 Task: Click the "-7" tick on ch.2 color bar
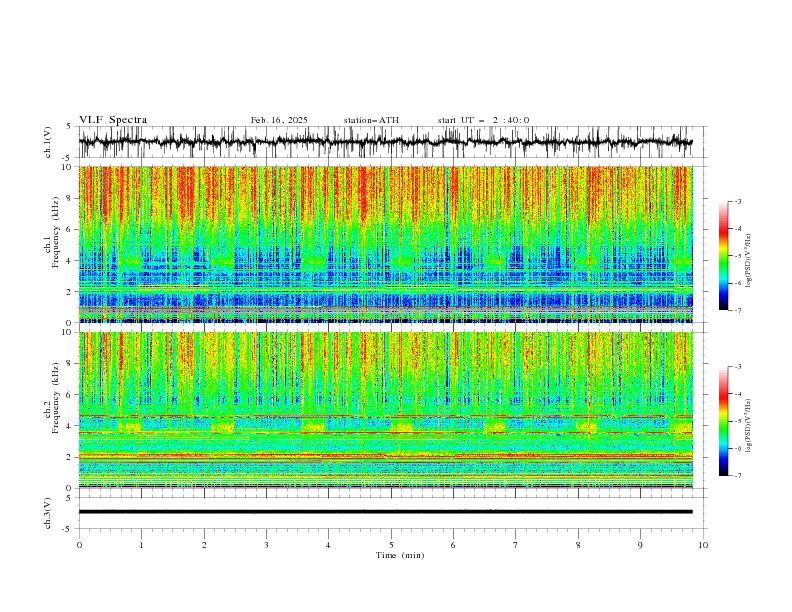click(738, 476)
